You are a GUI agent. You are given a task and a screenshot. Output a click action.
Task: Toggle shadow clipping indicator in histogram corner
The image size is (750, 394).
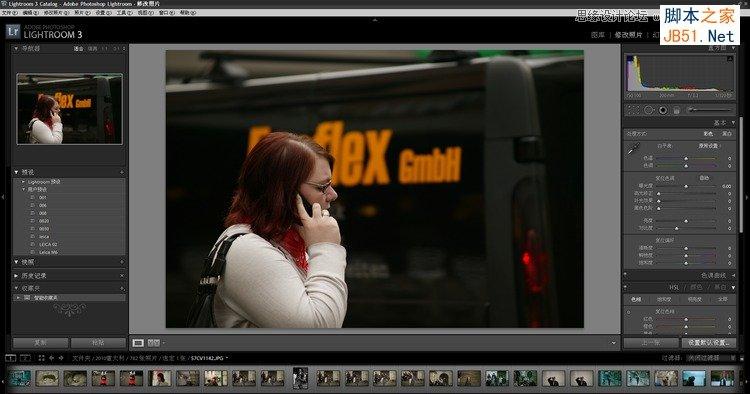(x=629, y=58)
